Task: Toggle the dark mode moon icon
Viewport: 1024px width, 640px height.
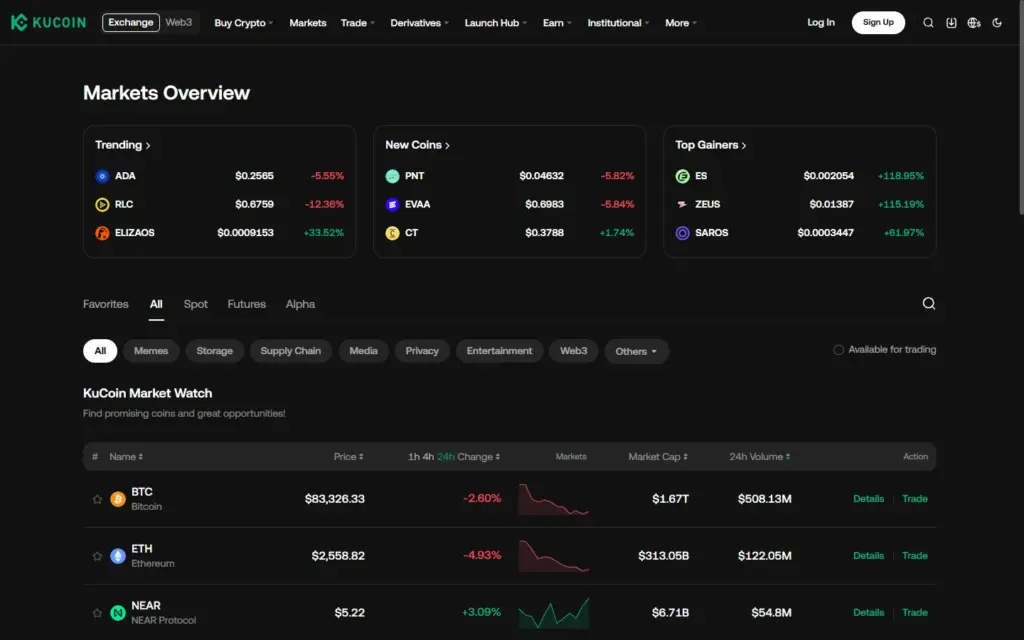Action: (997, 23)
